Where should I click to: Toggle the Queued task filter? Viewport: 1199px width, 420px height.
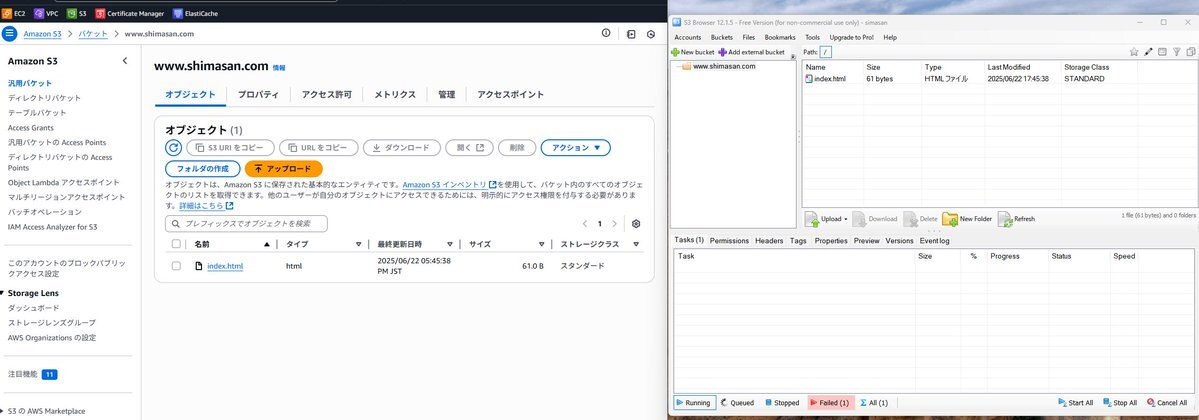[737, 402]
